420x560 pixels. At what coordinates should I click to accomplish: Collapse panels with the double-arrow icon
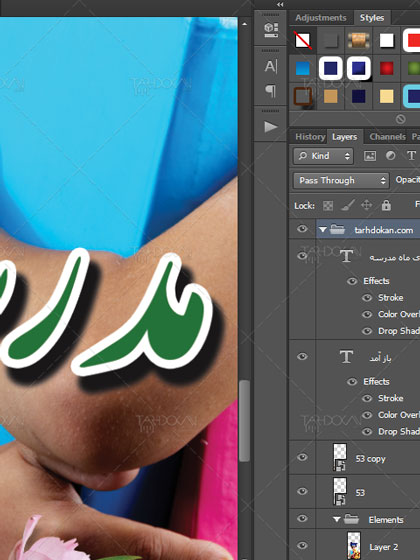(280, 4)
